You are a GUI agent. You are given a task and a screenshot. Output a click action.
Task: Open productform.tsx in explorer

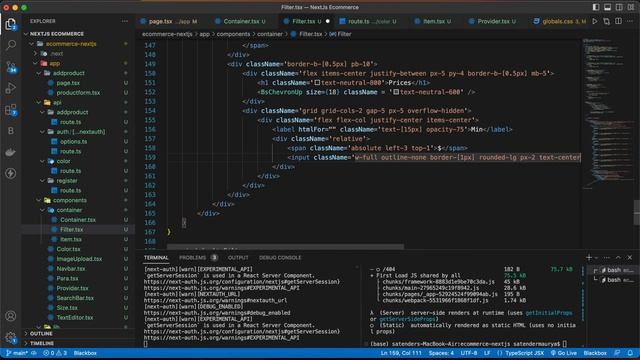pos(78,93)
